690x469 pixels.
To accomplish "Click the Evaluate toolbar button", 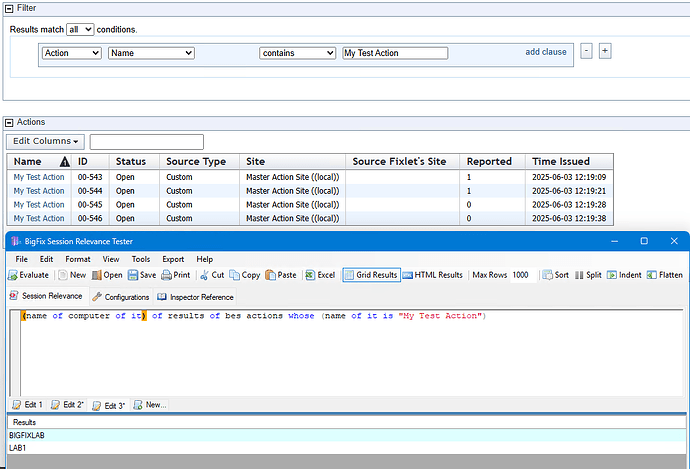I will click(28, 275).
